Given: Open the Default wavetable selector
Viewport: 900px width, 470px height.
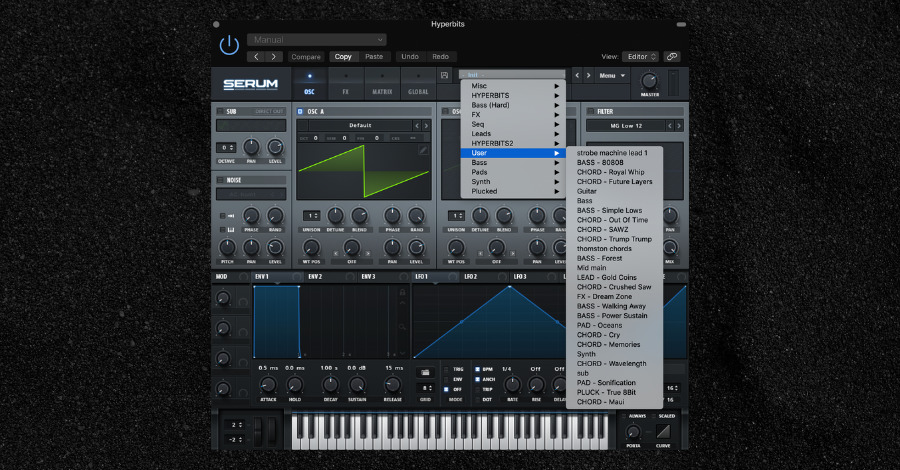Looking at the screenshot, I should tap(360, 125).
